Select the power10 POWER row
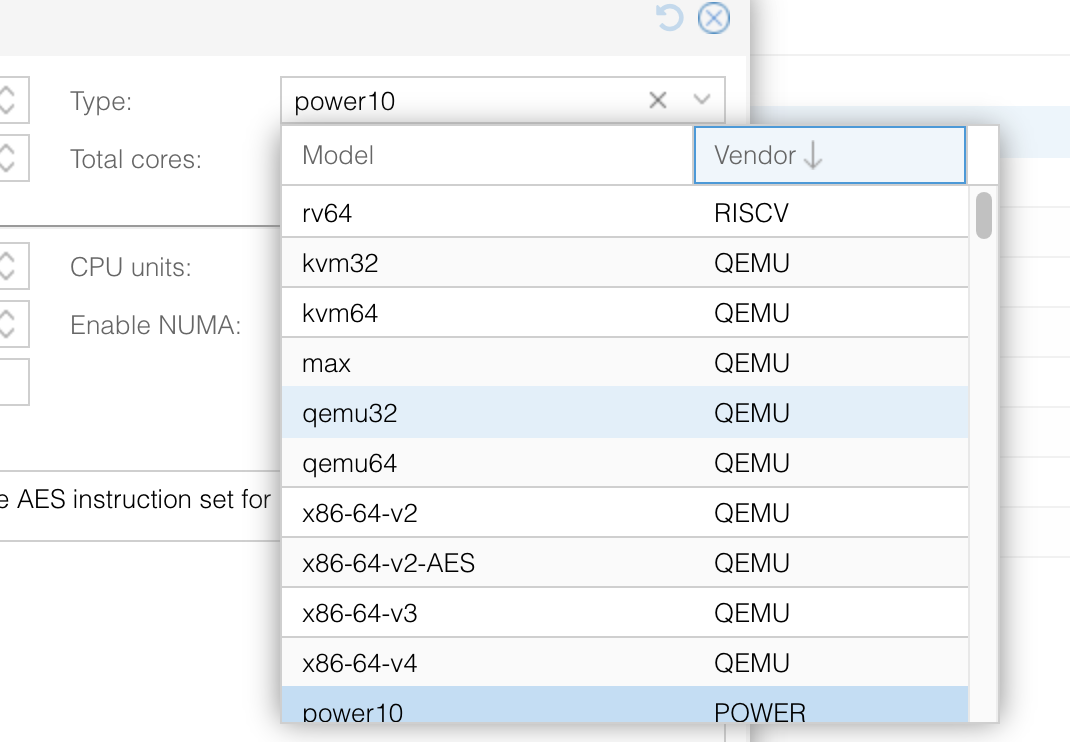1070x742 pixels. [625, 704]
